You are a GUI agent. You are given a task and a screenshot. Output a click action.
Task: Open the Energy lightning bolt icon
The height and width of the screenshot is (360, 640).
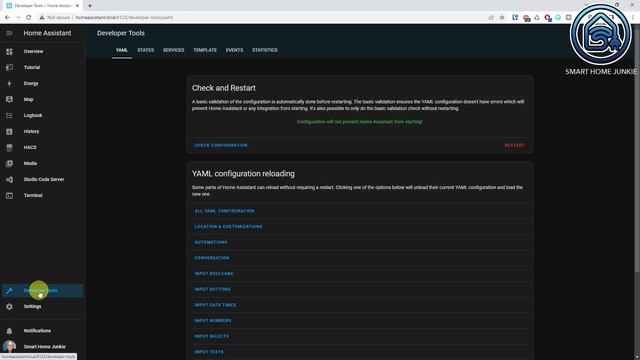[9, 83]
